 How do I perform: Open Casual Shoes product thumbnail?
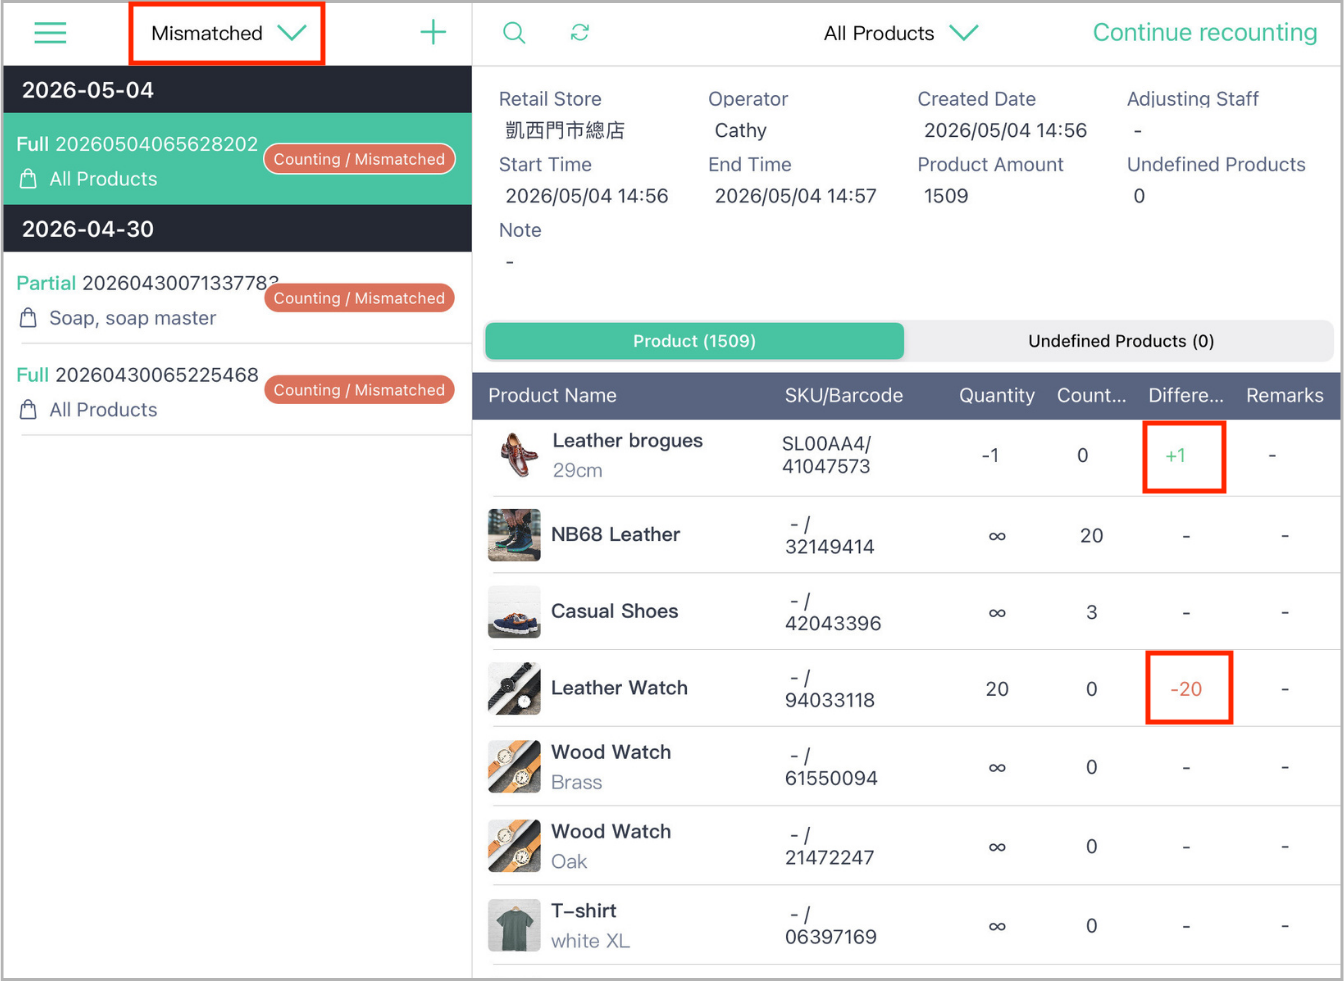(x=514, y=612)
